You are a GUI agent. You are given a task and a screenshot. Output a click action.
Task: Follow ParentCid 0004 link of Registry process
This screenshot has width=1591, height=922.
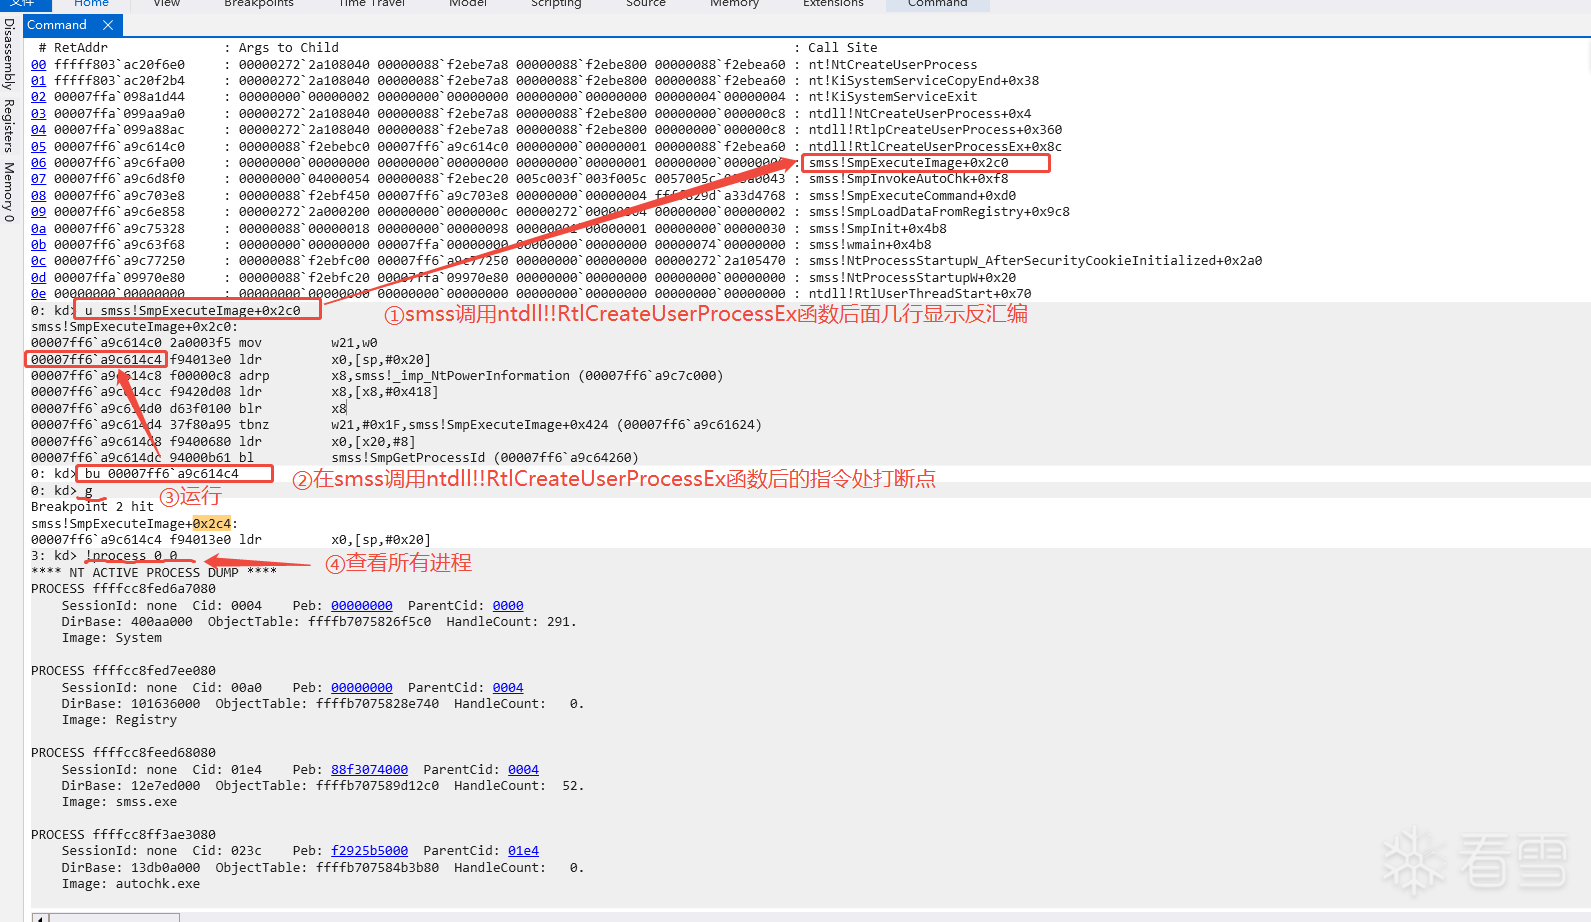point(508,688)
